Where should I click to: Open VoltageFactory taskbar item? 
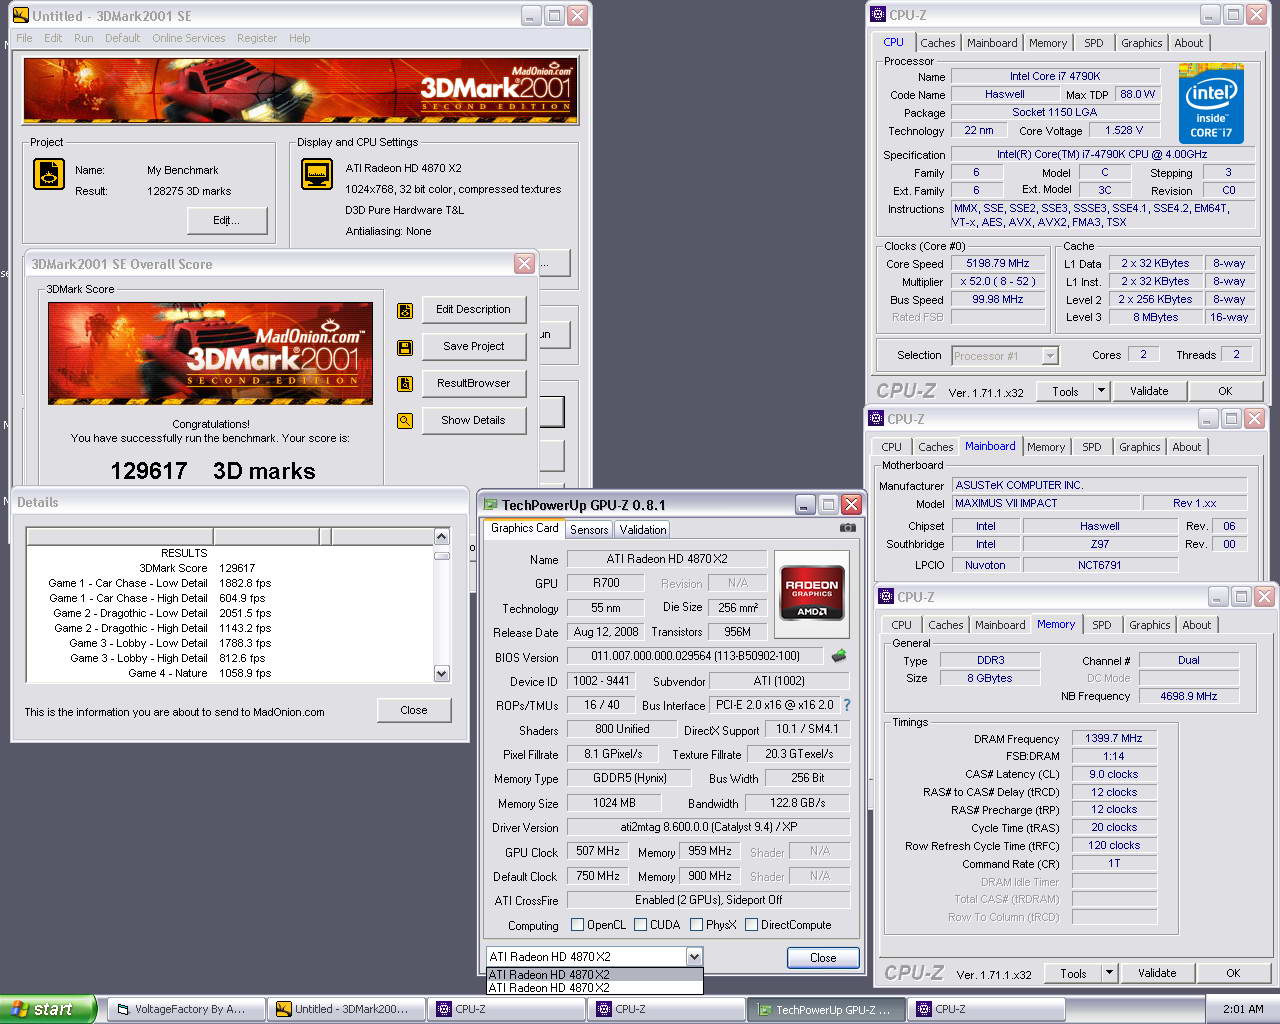coord(186,1009)
